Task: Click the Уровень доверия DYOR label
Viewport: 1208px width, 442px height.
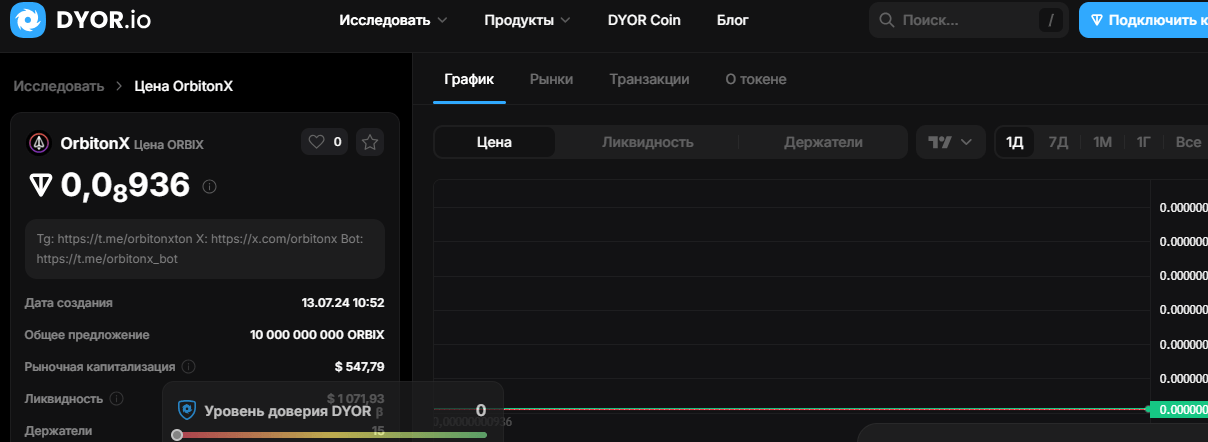Action: pyautogui.click(x=288, y=410)
